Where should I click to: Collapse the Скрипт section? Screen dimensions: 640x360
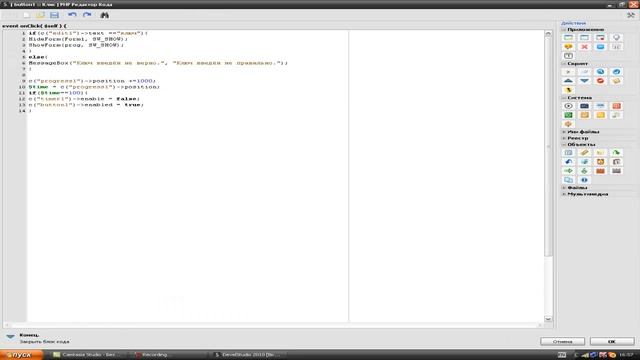pyautogui.click(x=564, y=64)
